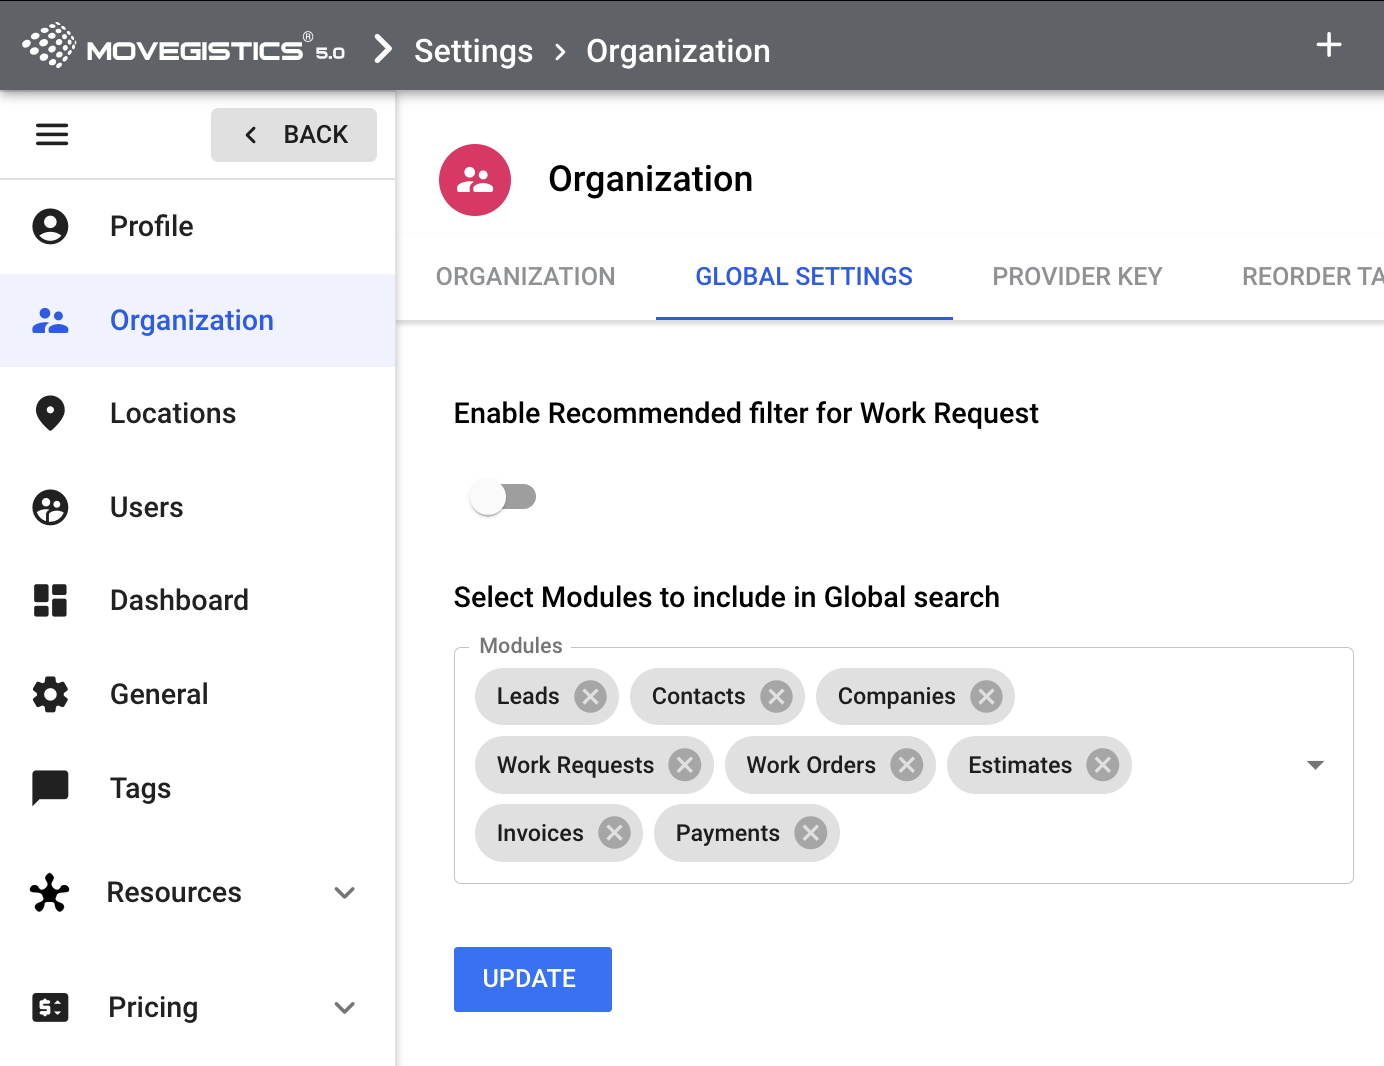The image size is (1384, 1066).
Task: Expand the Pricing submenu
Action: 345,1007
